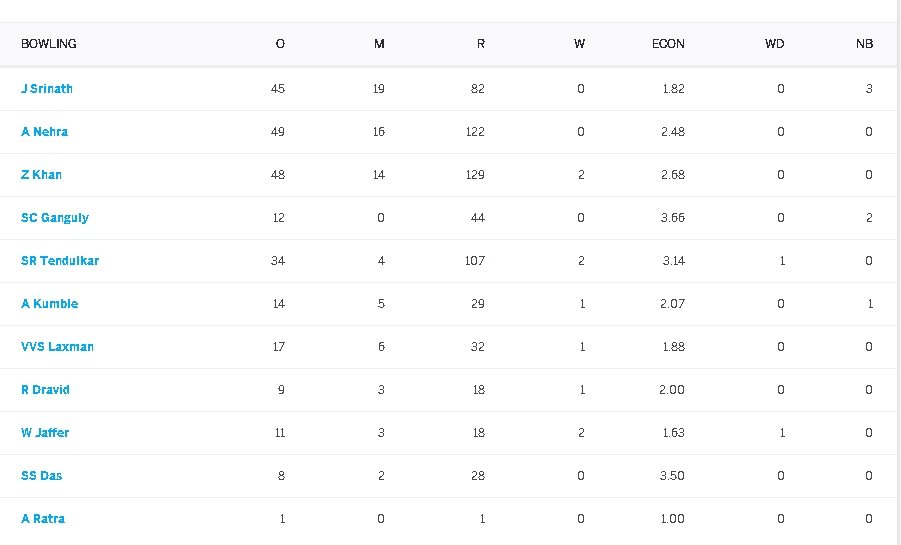Click SC Ganguly economy value 3.66
Screen dimensions: 901x545
tap(673, 218)
